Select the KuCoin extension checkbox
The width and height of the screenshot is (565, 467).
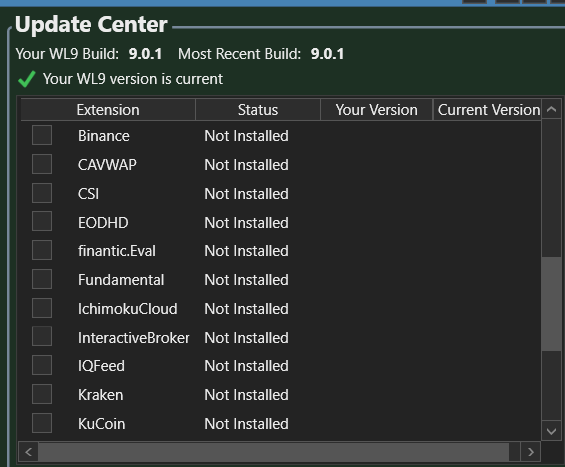42,423
